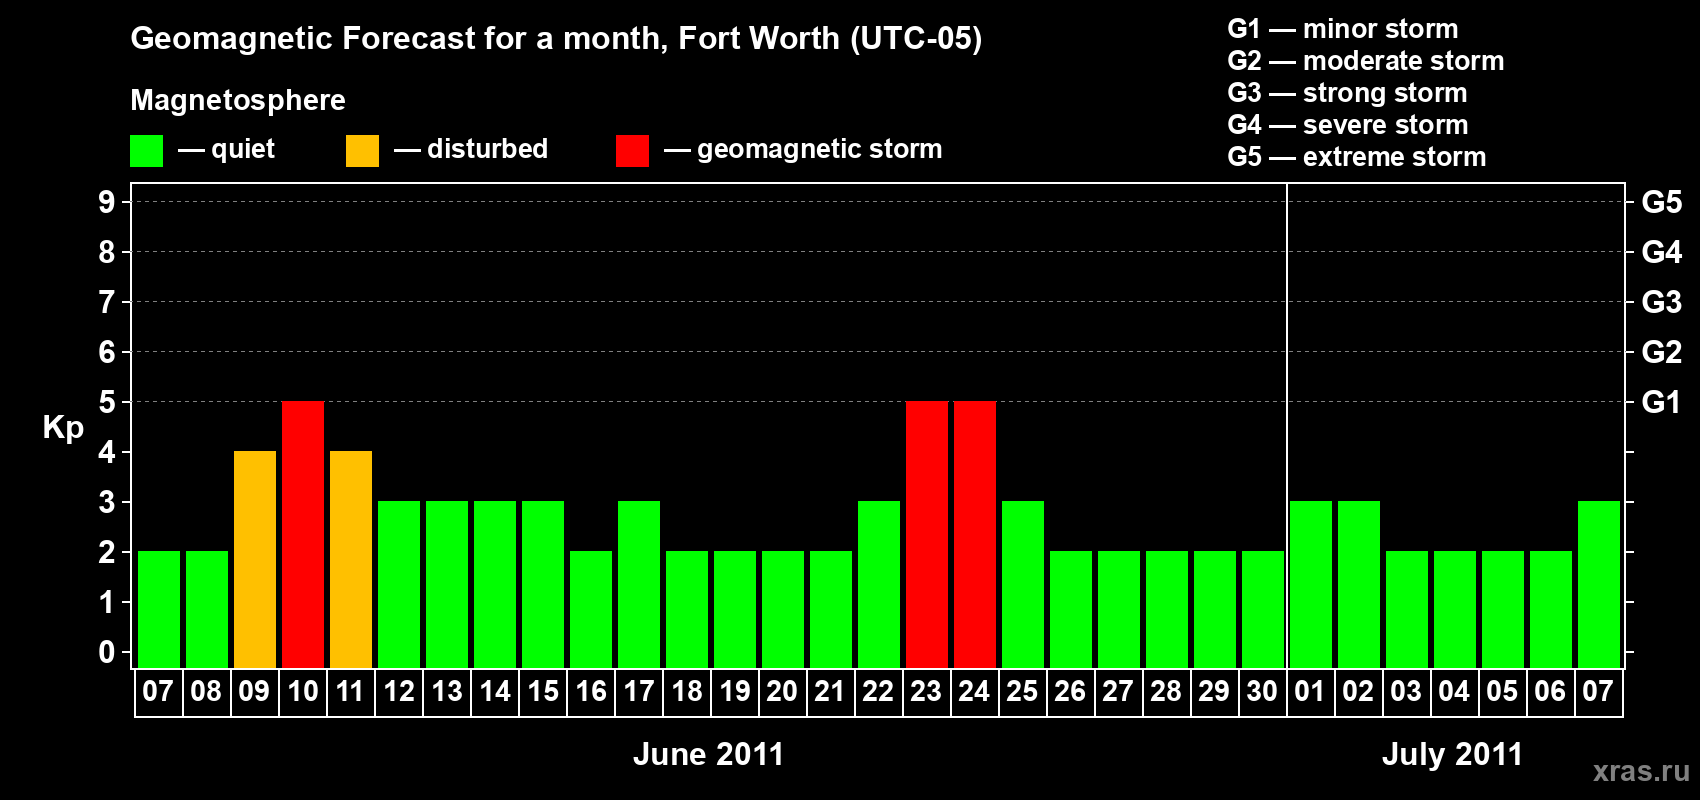1700x800 pixels.
Task: Click the green bar for June 12
Action: pyautogui.click(x=399, y=585)
